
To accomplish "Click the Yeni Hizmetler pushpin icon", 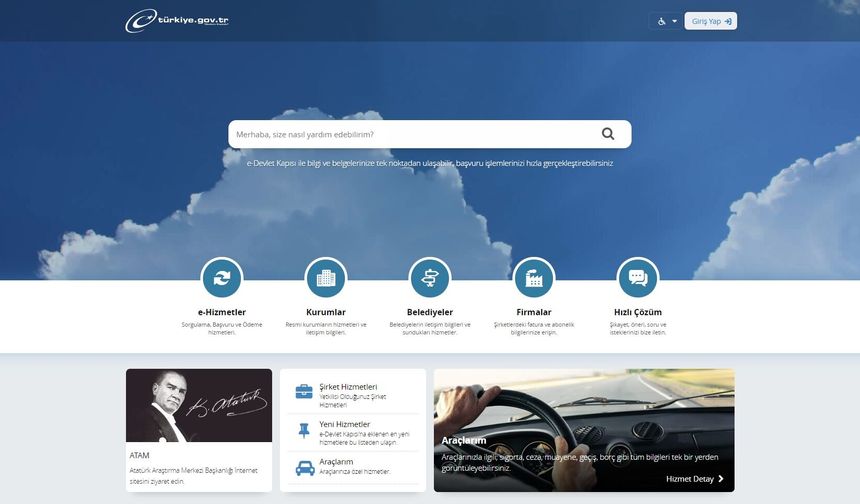I will coord(304,431).
